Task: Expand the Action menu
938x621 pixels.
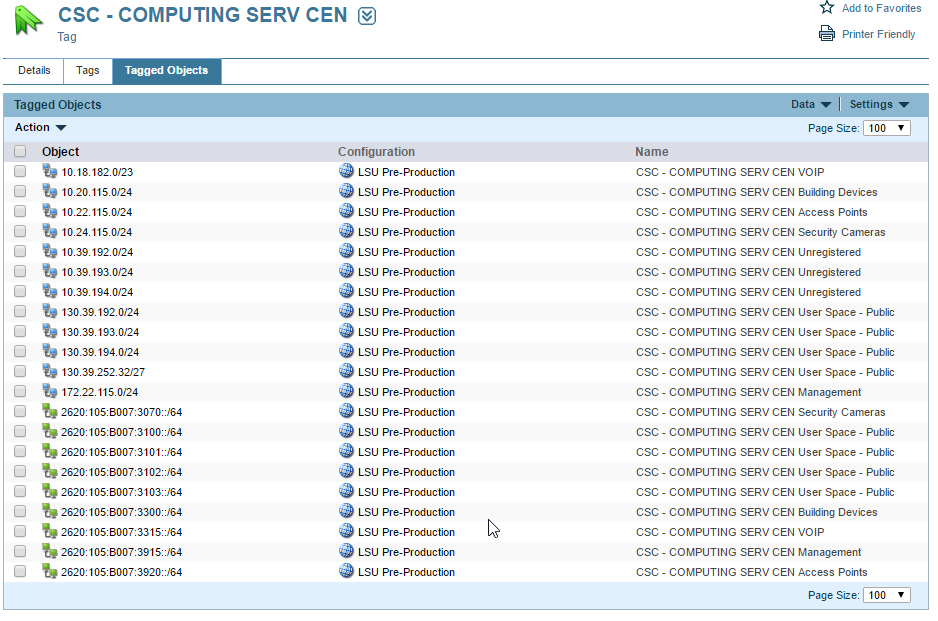Action: pos(40,127)
